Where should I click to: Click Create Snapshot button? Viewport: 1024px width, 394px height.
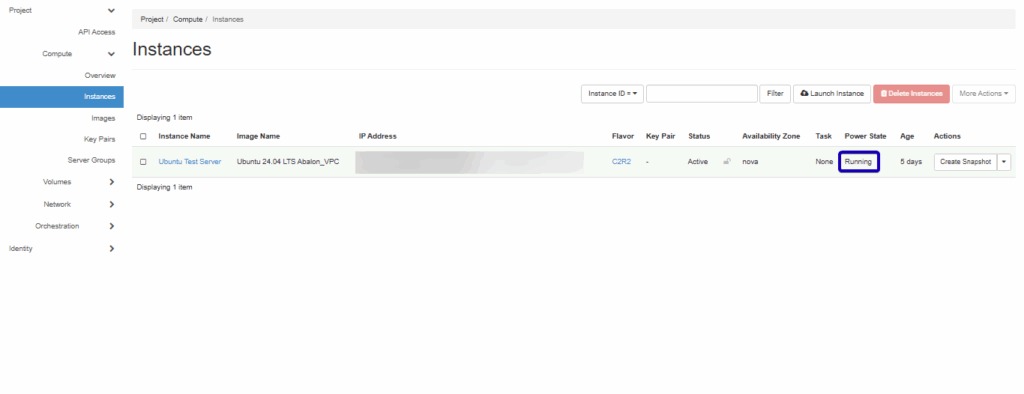[965, 161]
